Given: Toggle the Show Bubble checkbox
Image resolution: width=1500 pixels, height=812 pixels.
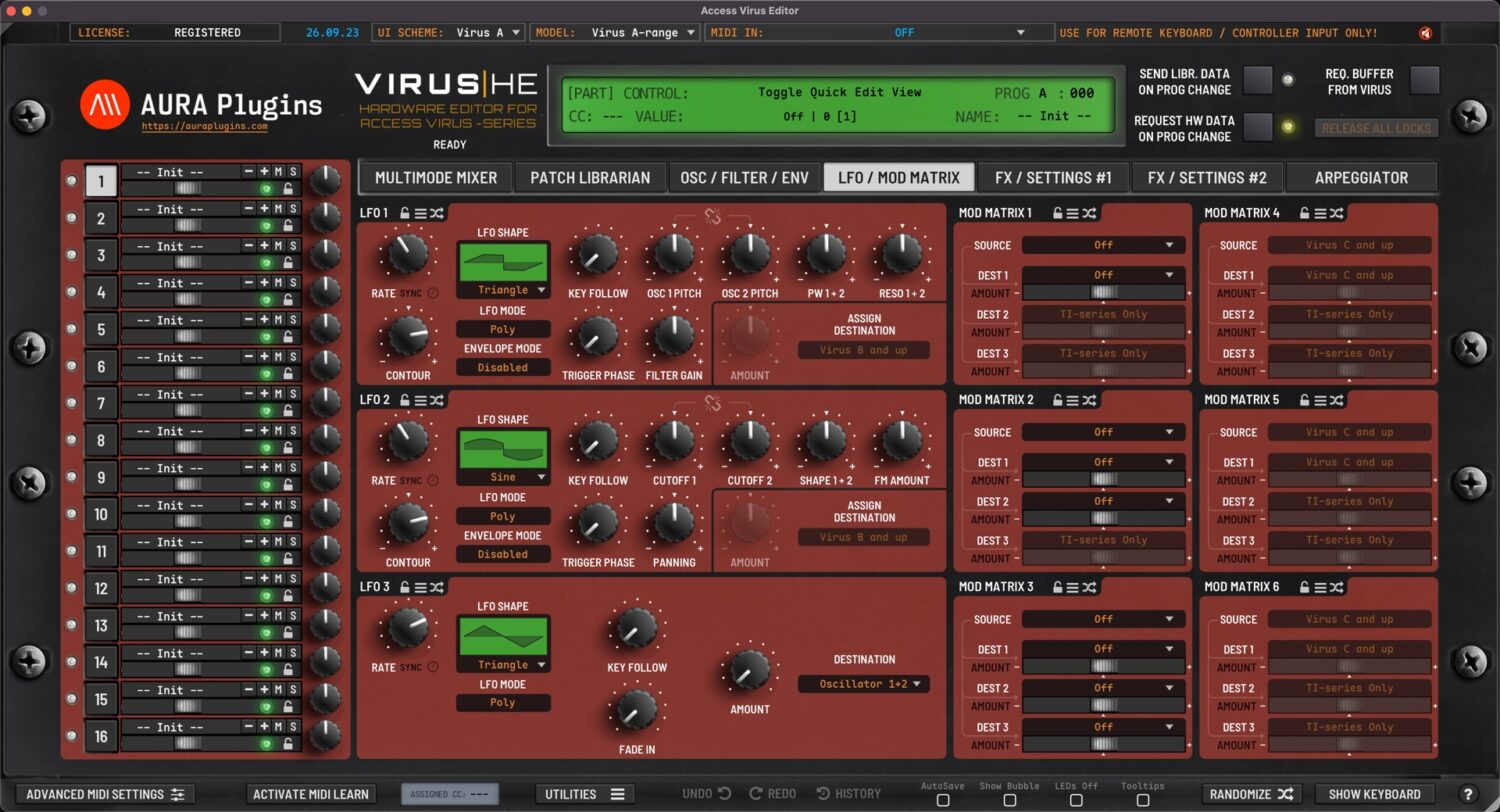Looking at the screenshot, I should click(x=1010, y=800).
